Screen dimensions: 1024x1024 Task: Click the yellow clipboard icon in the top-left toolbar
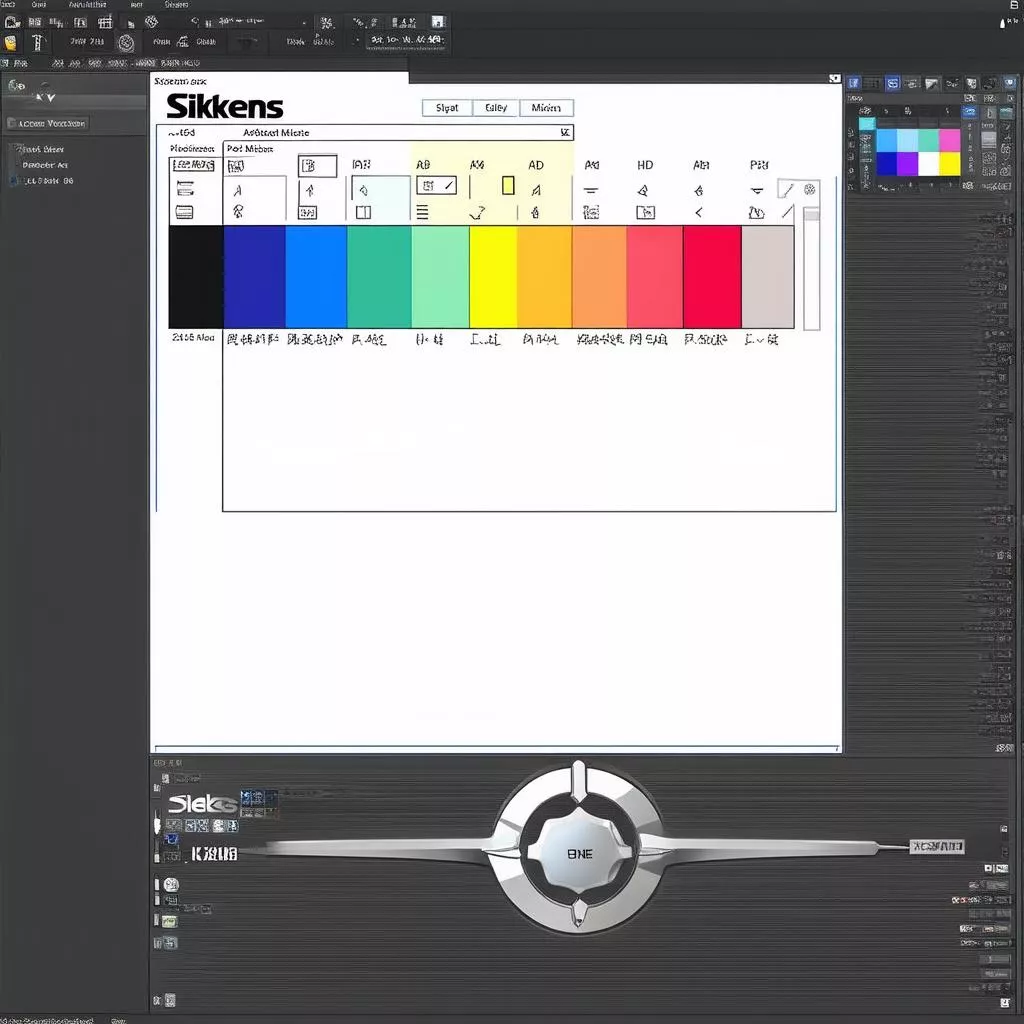tap(11, 42)
